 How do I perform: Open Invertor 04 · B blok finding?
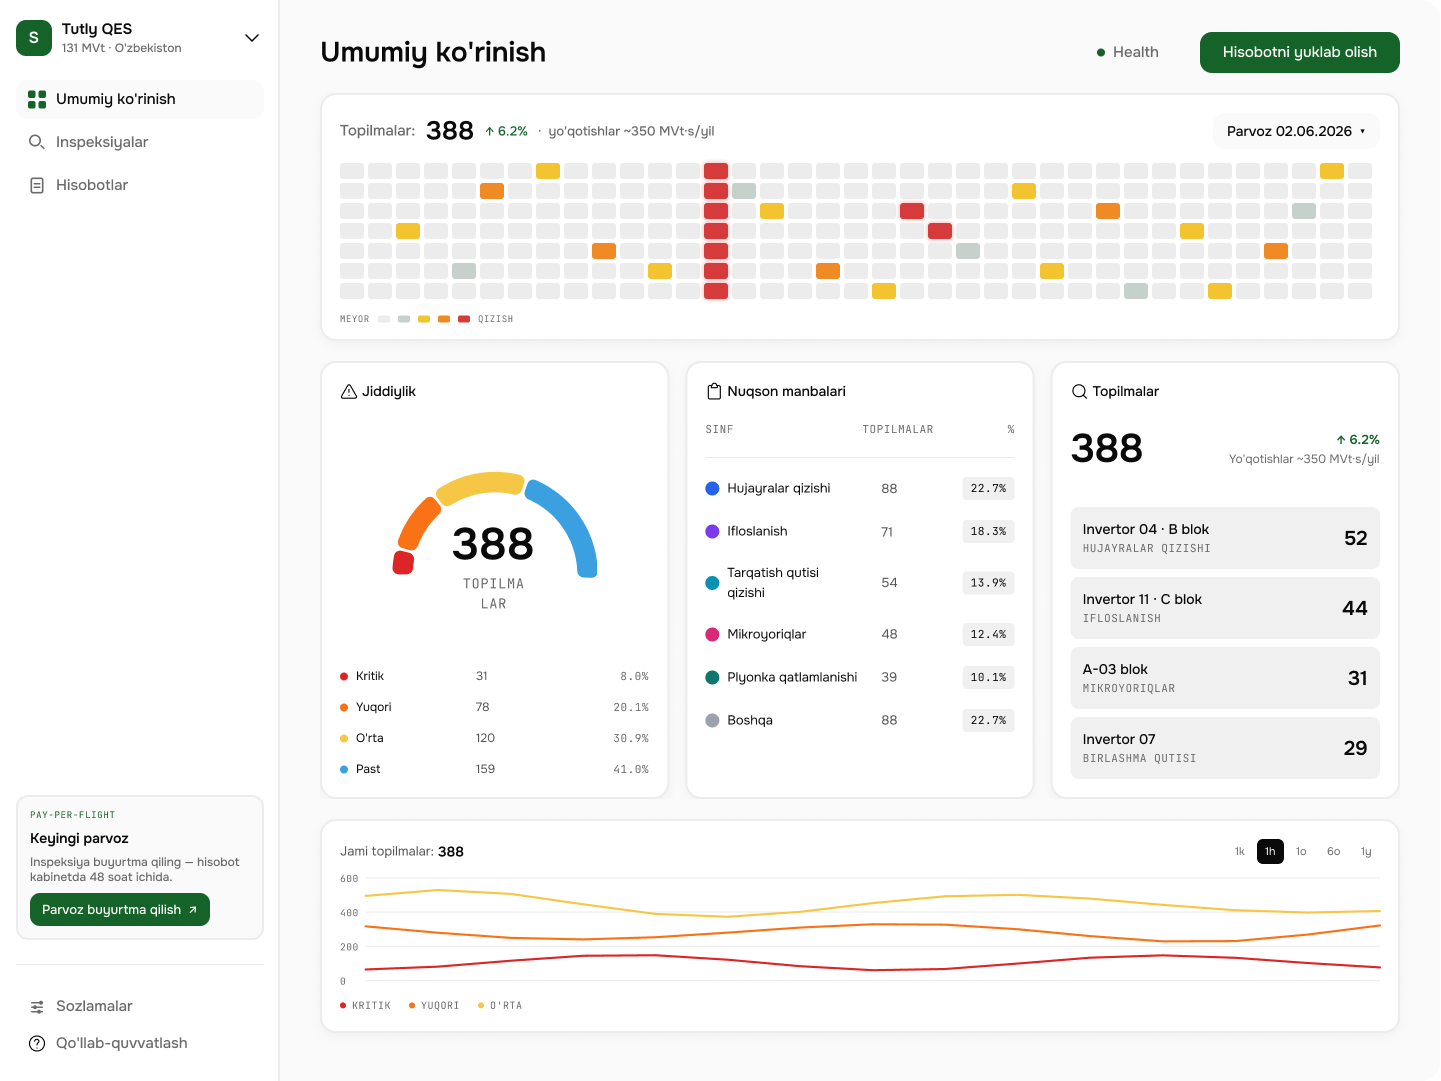[x=1225, y=538]
